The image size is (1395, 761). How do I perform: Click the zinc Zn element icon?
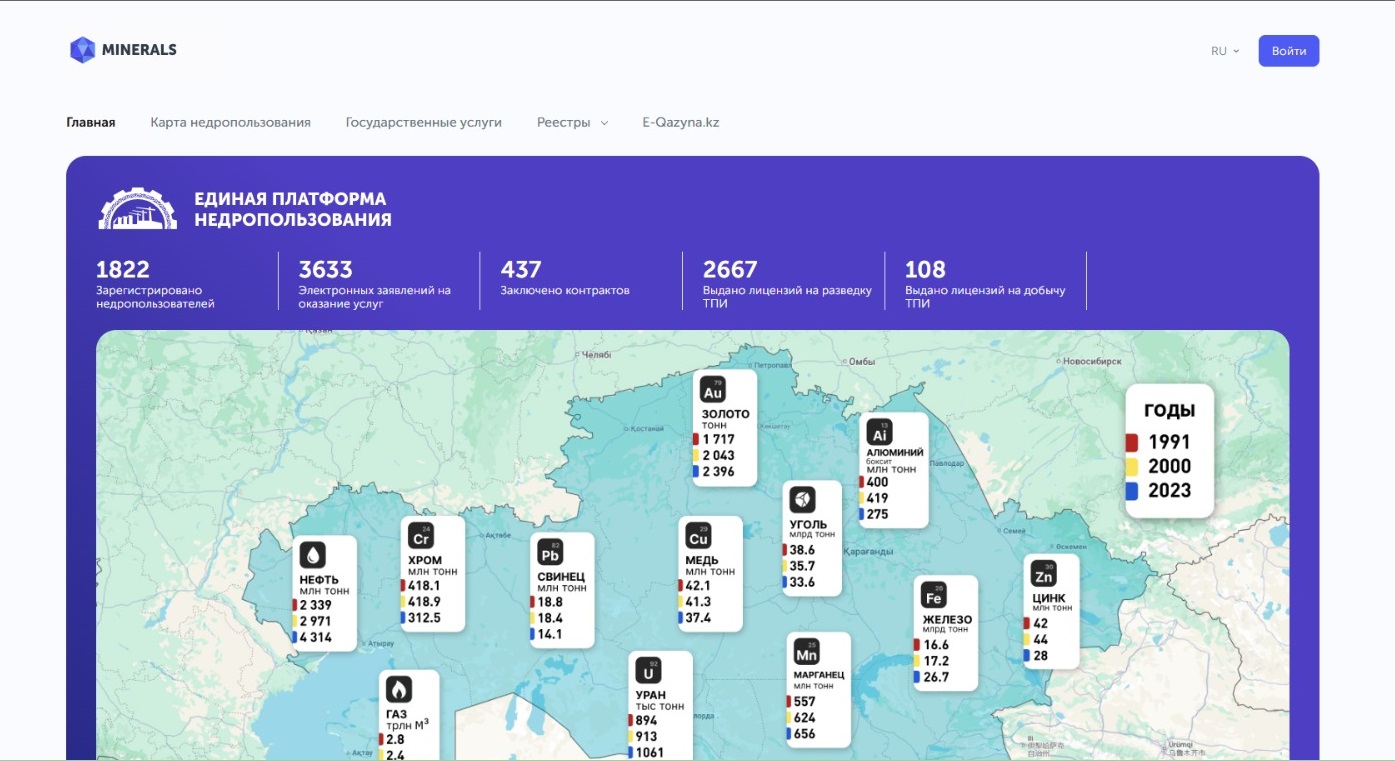point(1044,574)
